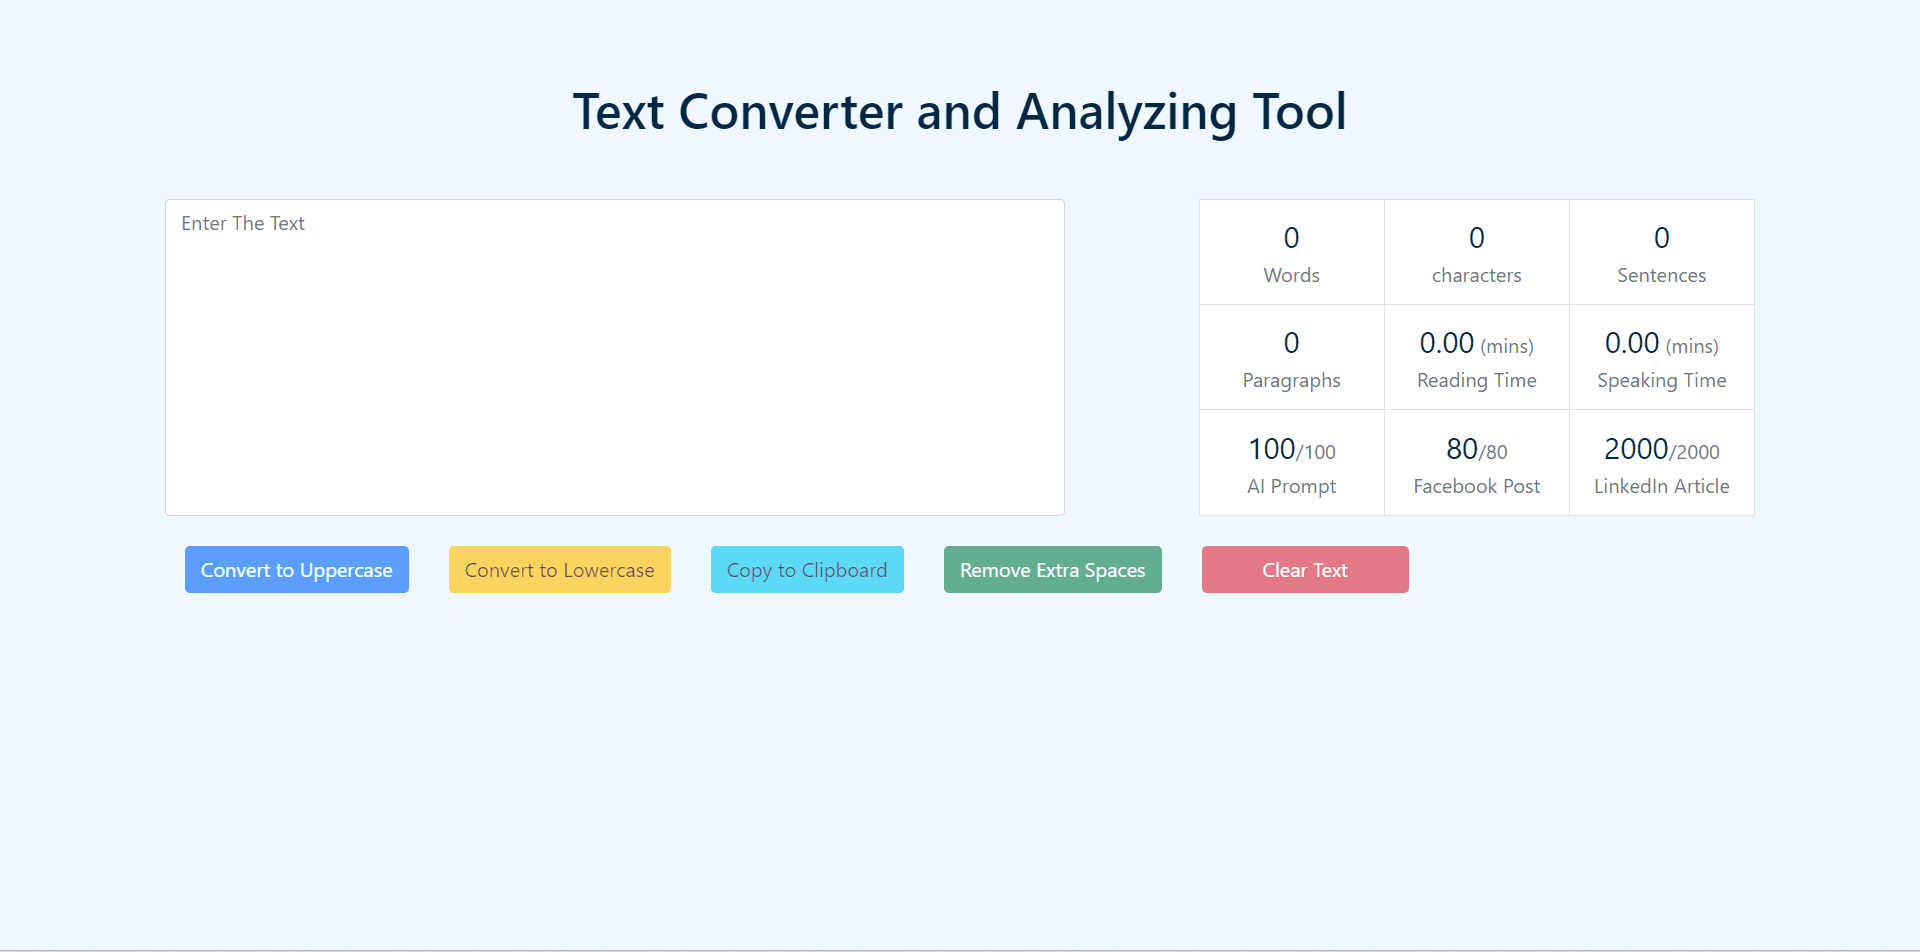Click the Reading Time label
Viewport: 1920px width, 952px height.
[x=1476, y=381]
